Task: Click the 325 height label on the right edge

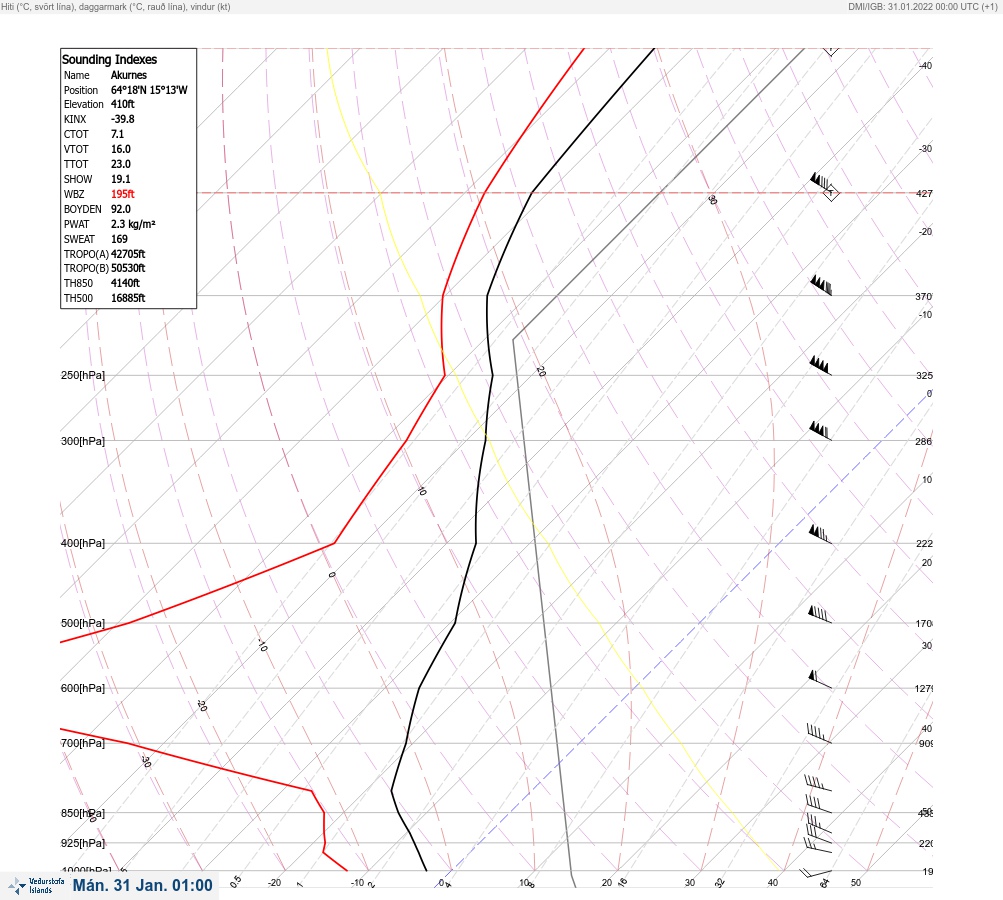Action: pos(924,375)
